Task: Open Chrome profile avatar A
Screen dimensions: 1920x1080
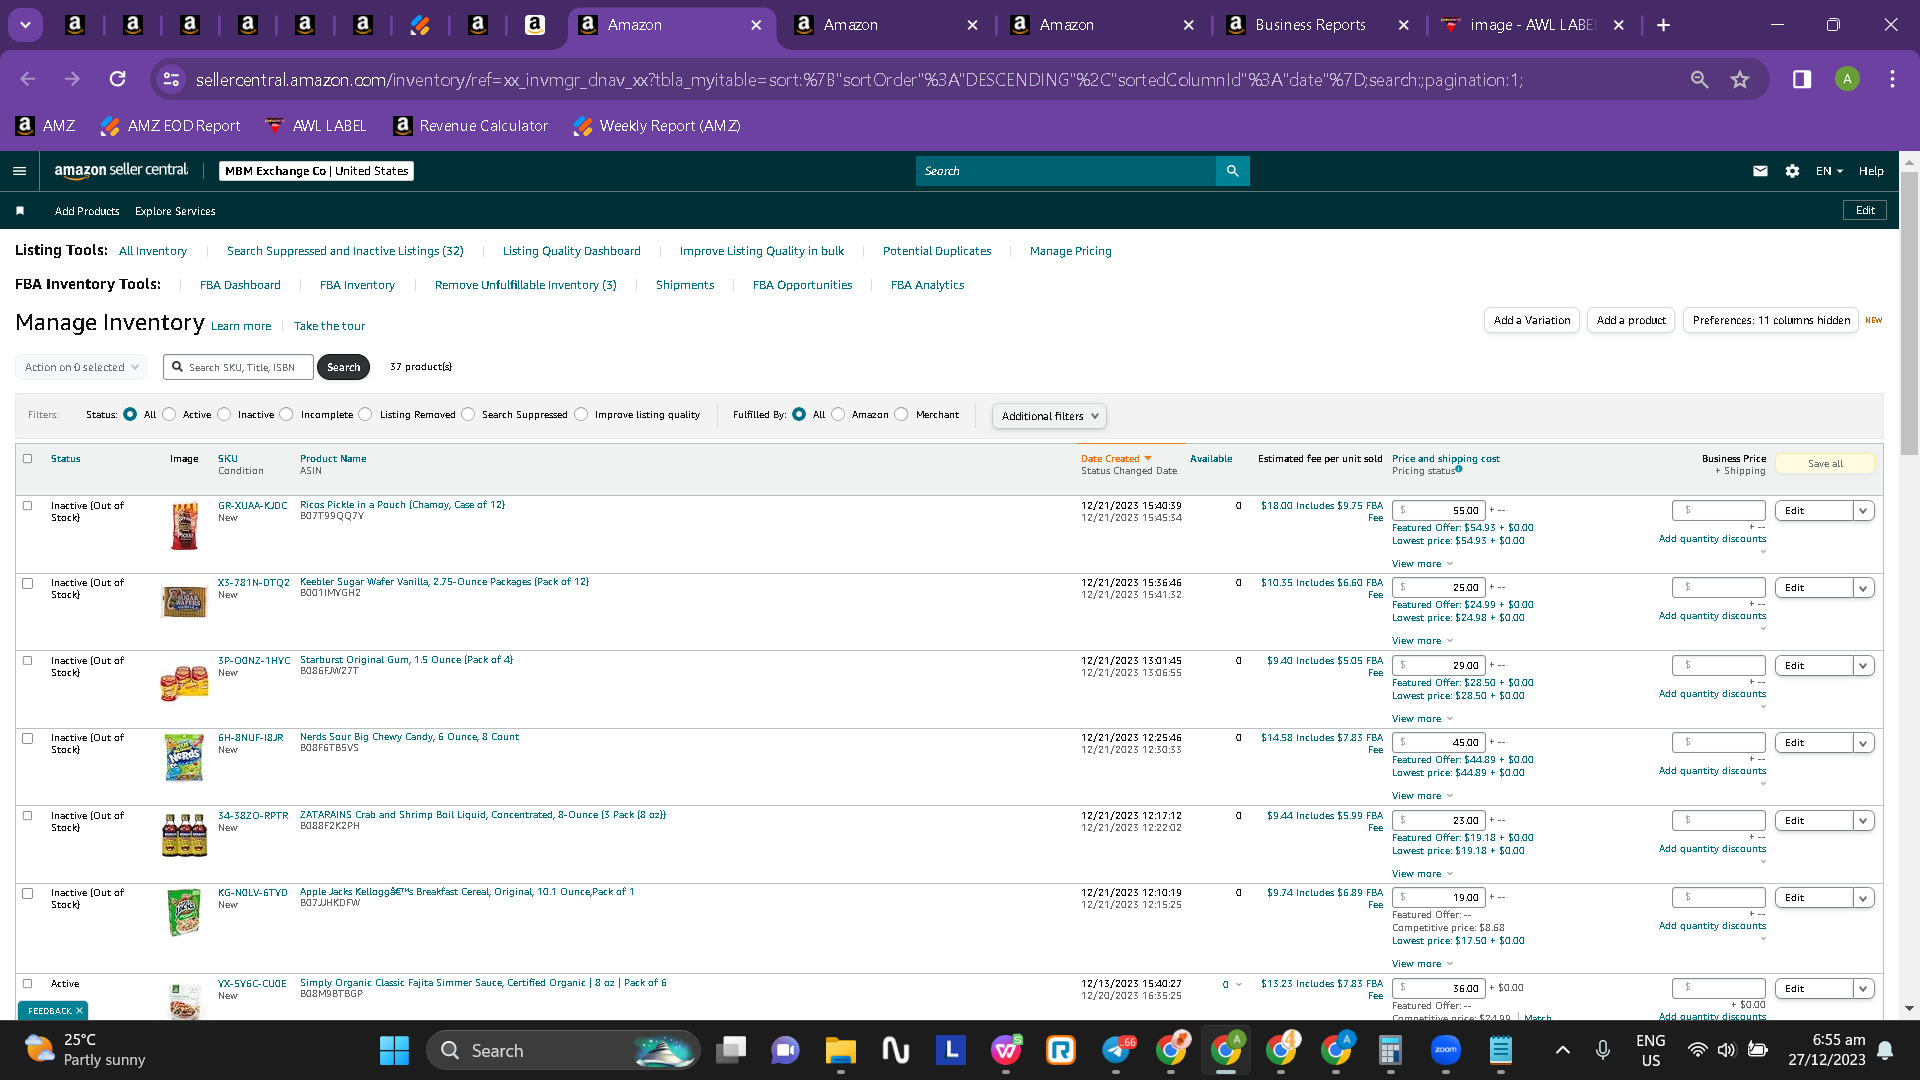Action: (1847, 79)
